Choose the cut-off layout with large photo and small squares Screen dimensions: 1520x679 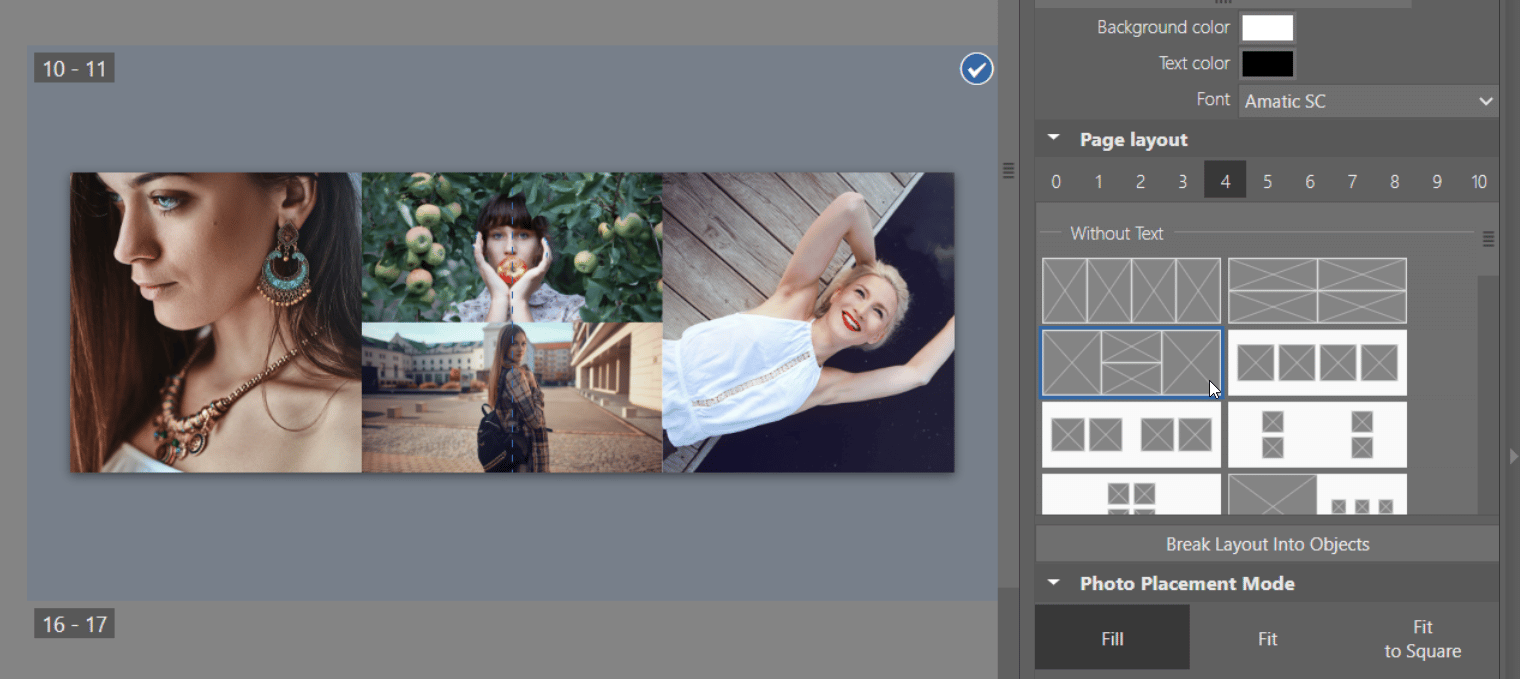pyautogui.click(x=1317, y=494)
